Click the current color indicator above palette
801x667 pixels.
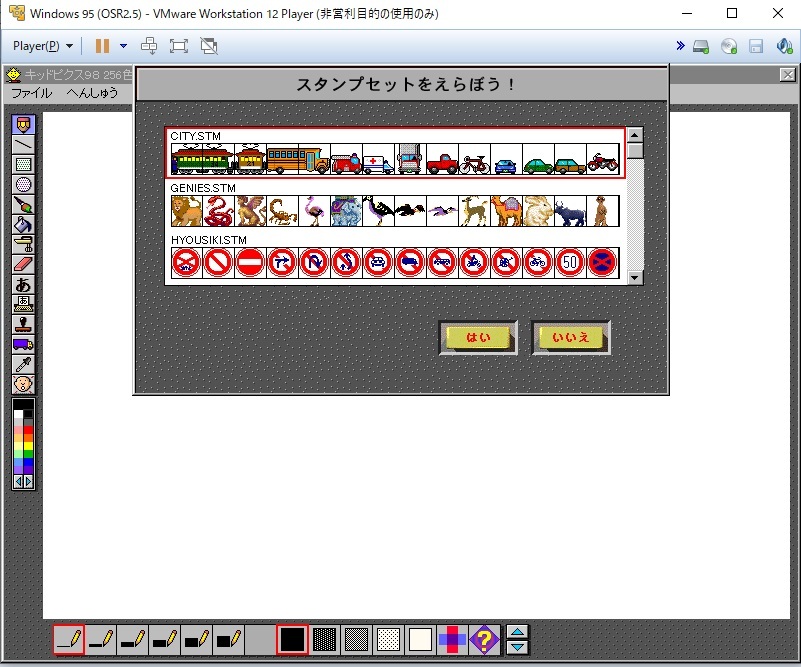pos(23,404)
